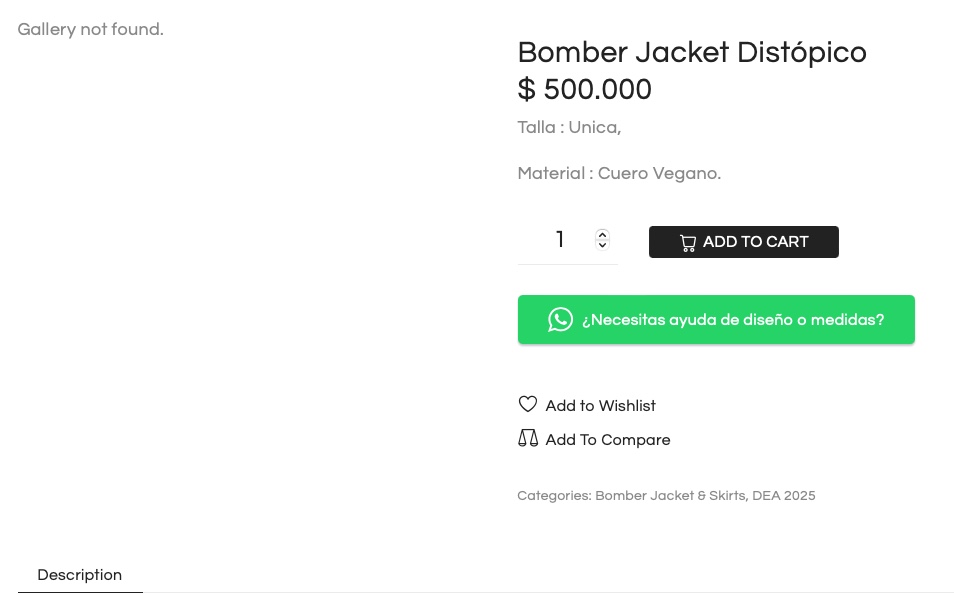Open the "Bomber Jacket & Skirts" category link
The height and width of the screenshot is (594, 954).
point(670,496)
